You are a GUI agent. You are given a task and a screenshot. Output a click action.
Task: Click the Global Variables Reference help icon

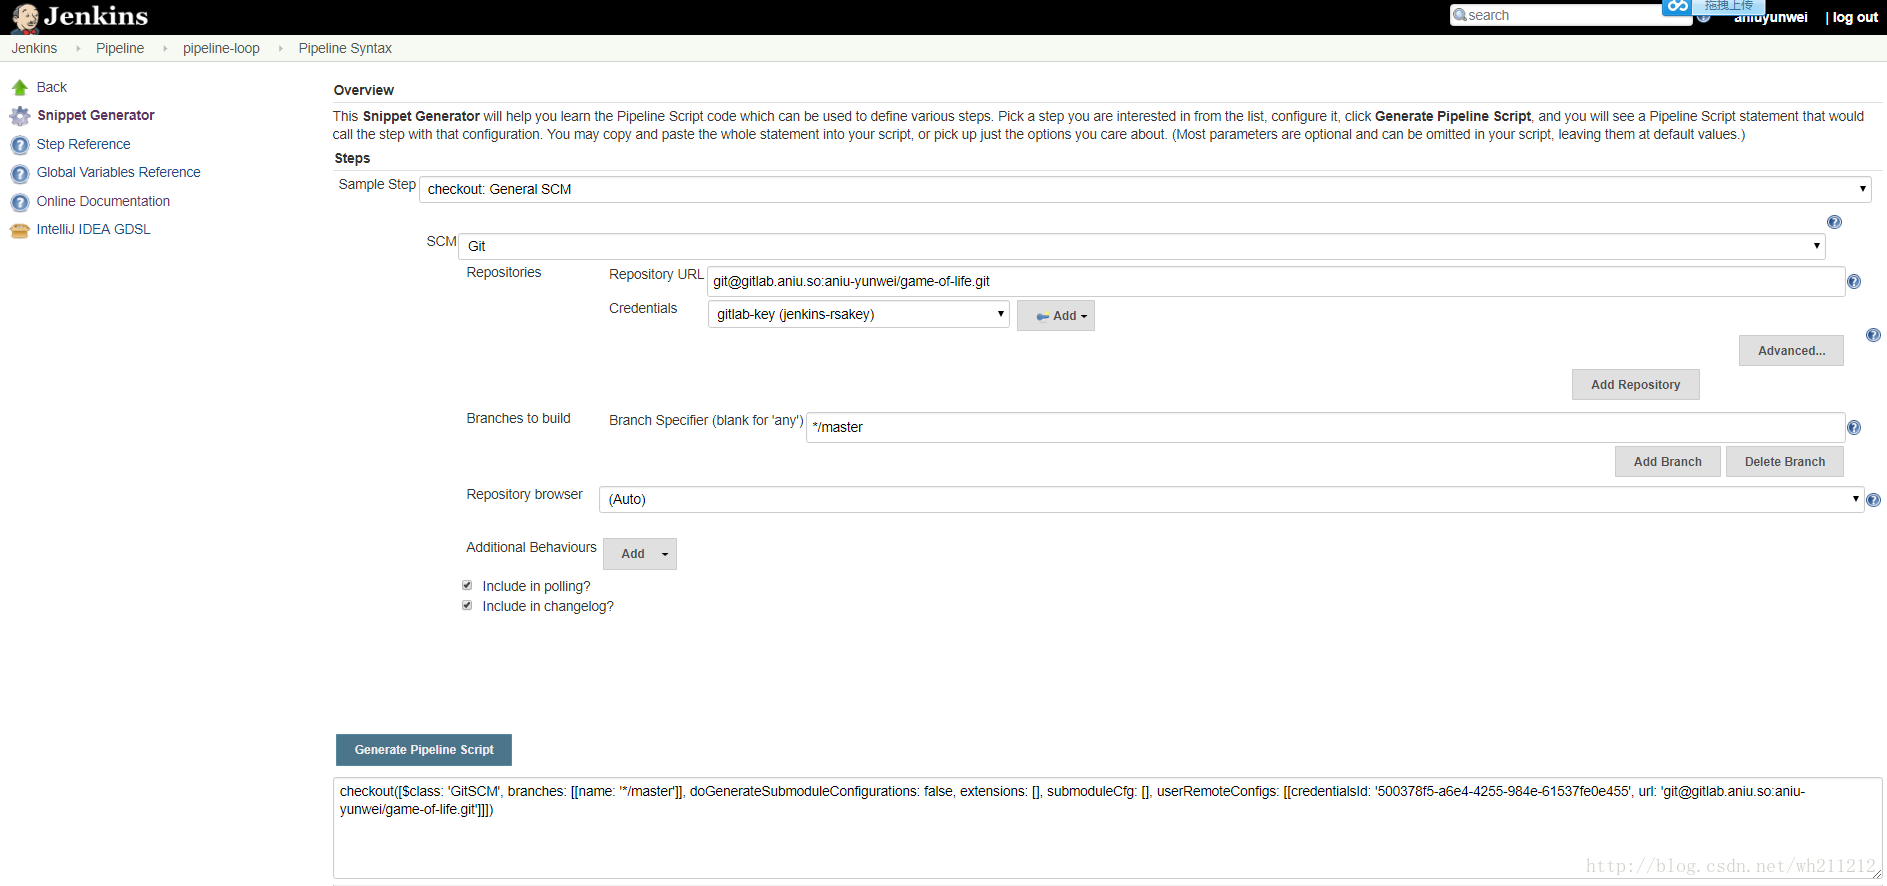[19, 174]
